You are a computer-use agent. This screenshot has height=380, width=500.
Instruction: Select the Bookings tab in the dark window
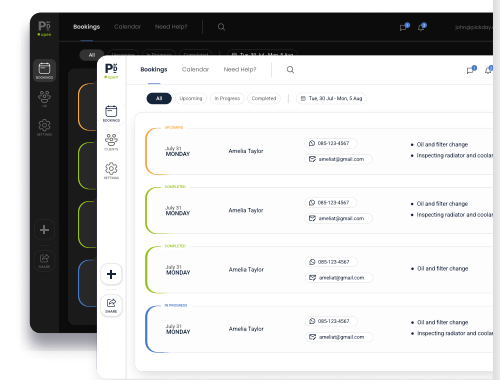(x=87, y=27)
